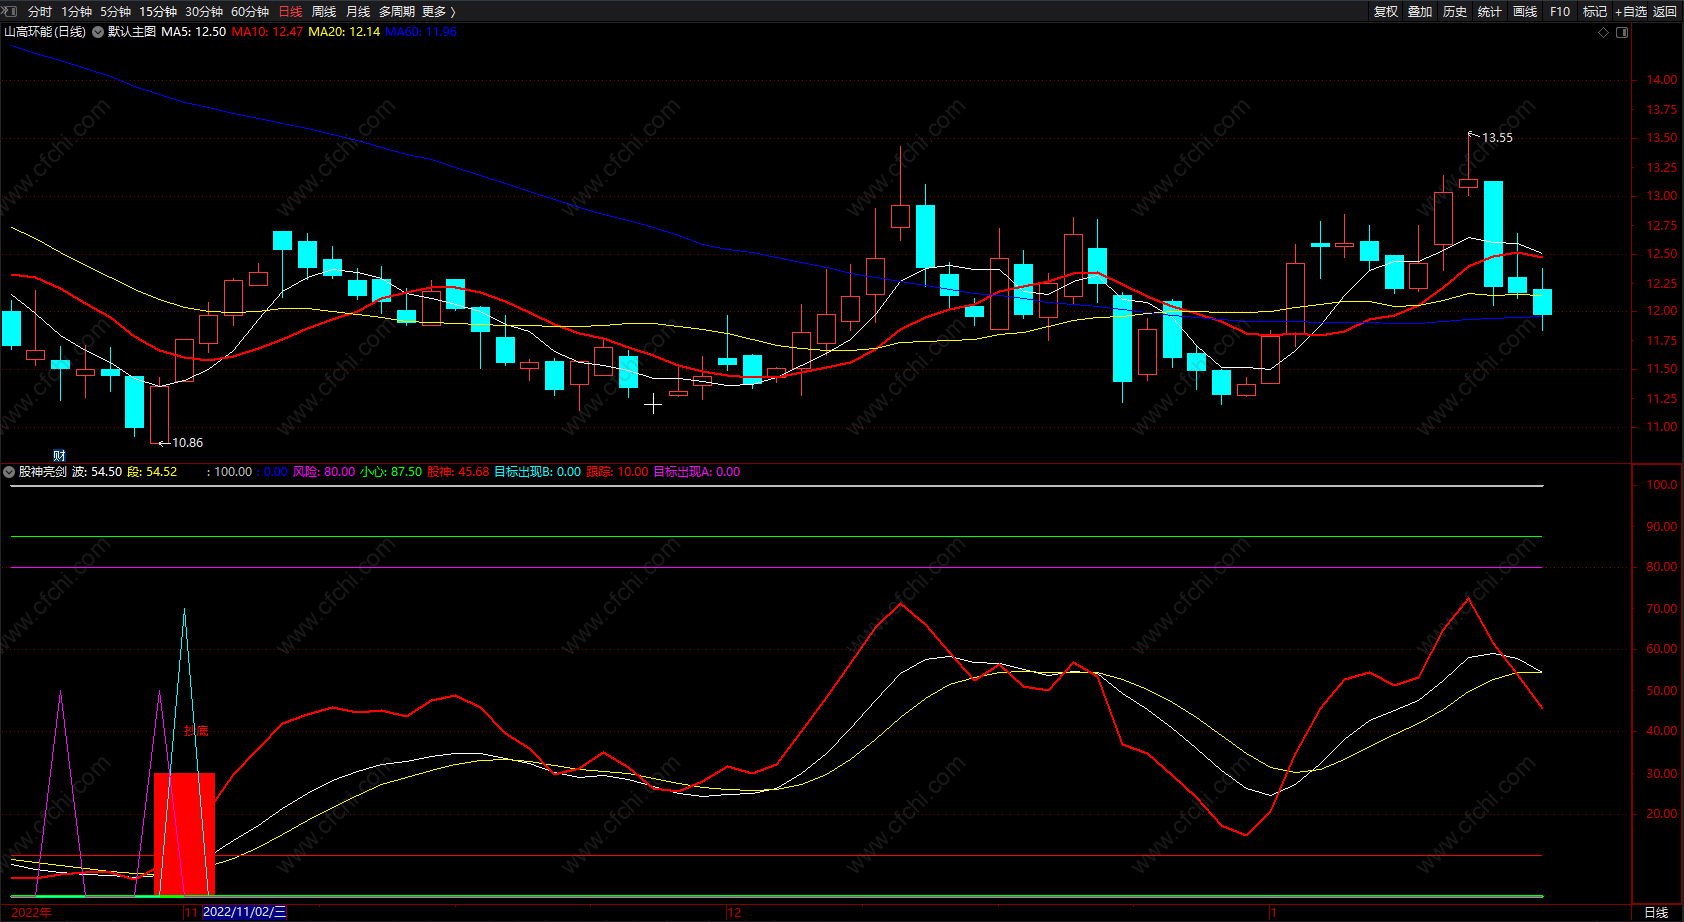Click the 2022/11/02/三 date label
This screenshot has width=1684, height=922.
tap(244, 912)
